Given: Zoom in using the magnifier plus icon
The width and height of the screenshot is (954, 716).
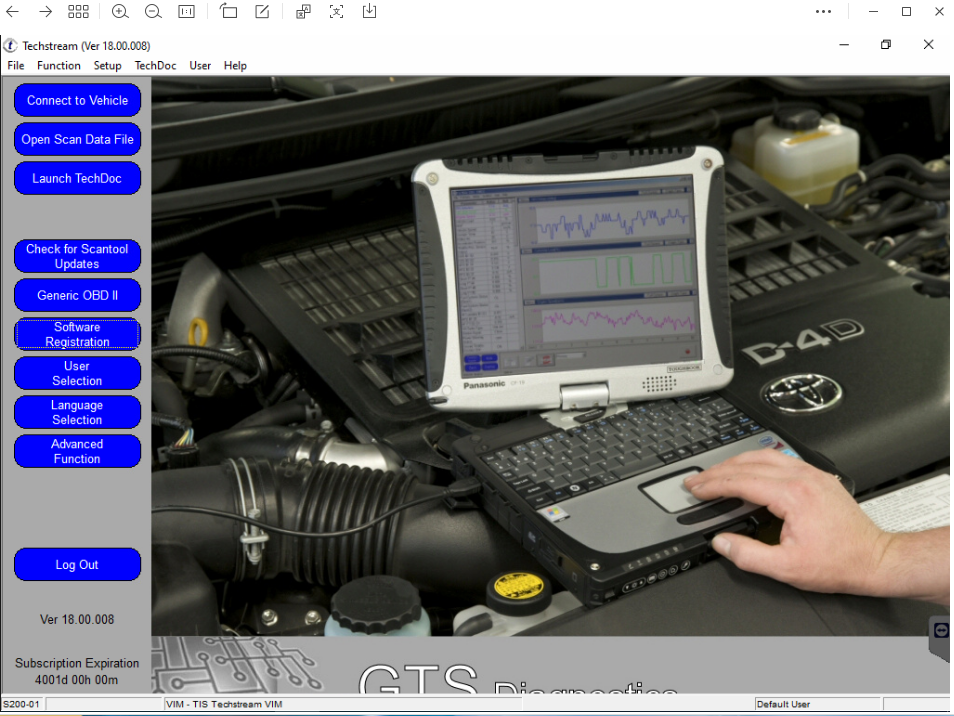Looking at the screenshot, I should pyautogui.click(x=120, y=12).
